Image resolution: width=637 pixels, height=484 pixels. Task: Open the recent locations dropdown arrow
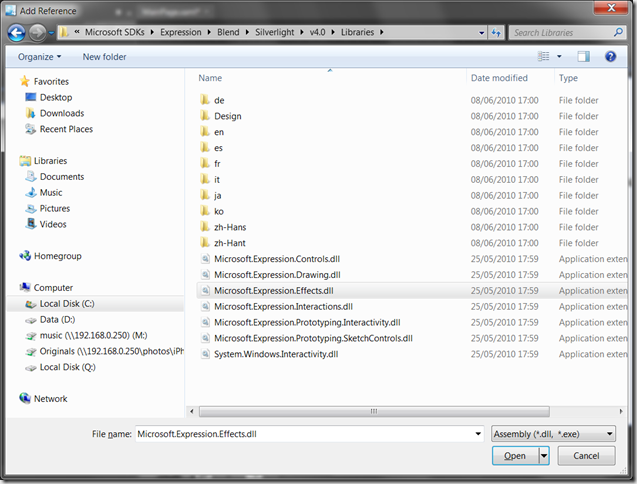pos(51,33)
